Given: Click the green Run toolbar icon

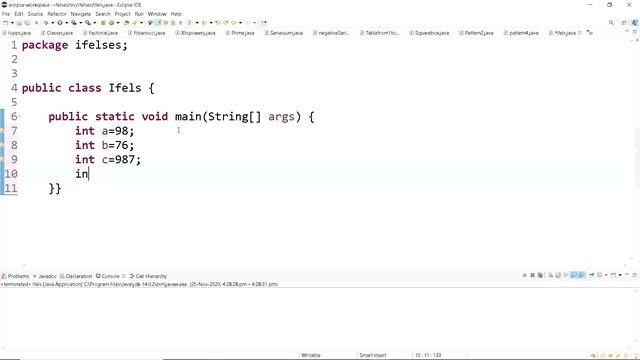Looking at the screenshot, I should point(60,23).
